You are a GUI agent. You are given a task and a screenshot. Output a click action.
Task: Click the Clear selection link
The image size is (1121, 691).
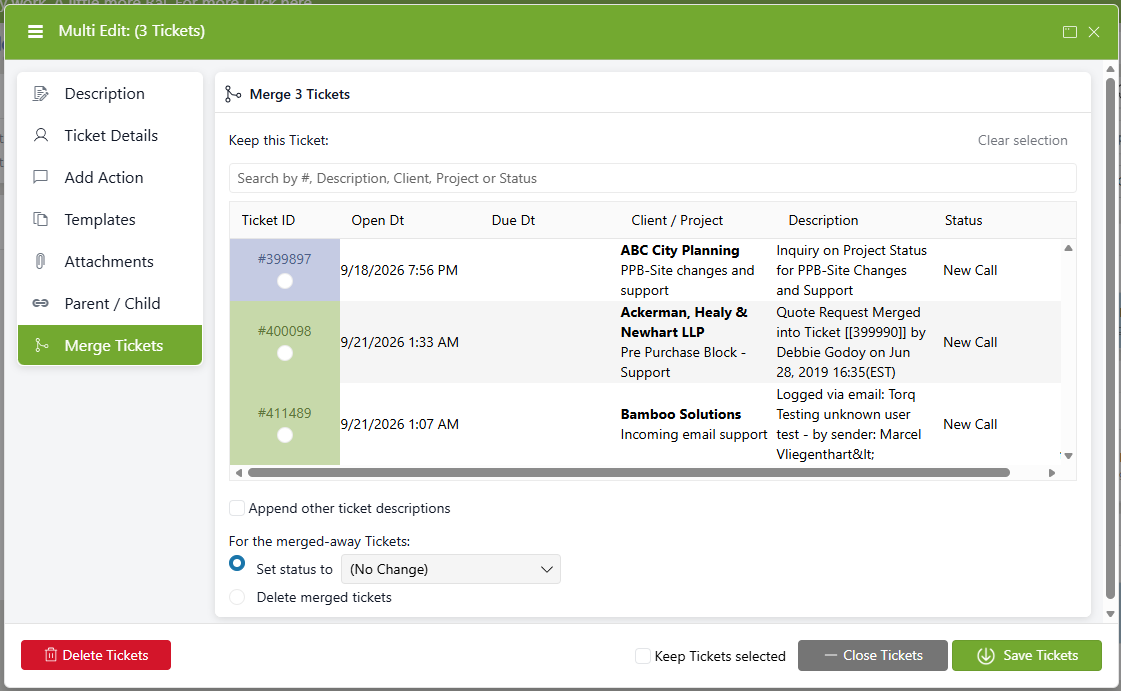1022,141
